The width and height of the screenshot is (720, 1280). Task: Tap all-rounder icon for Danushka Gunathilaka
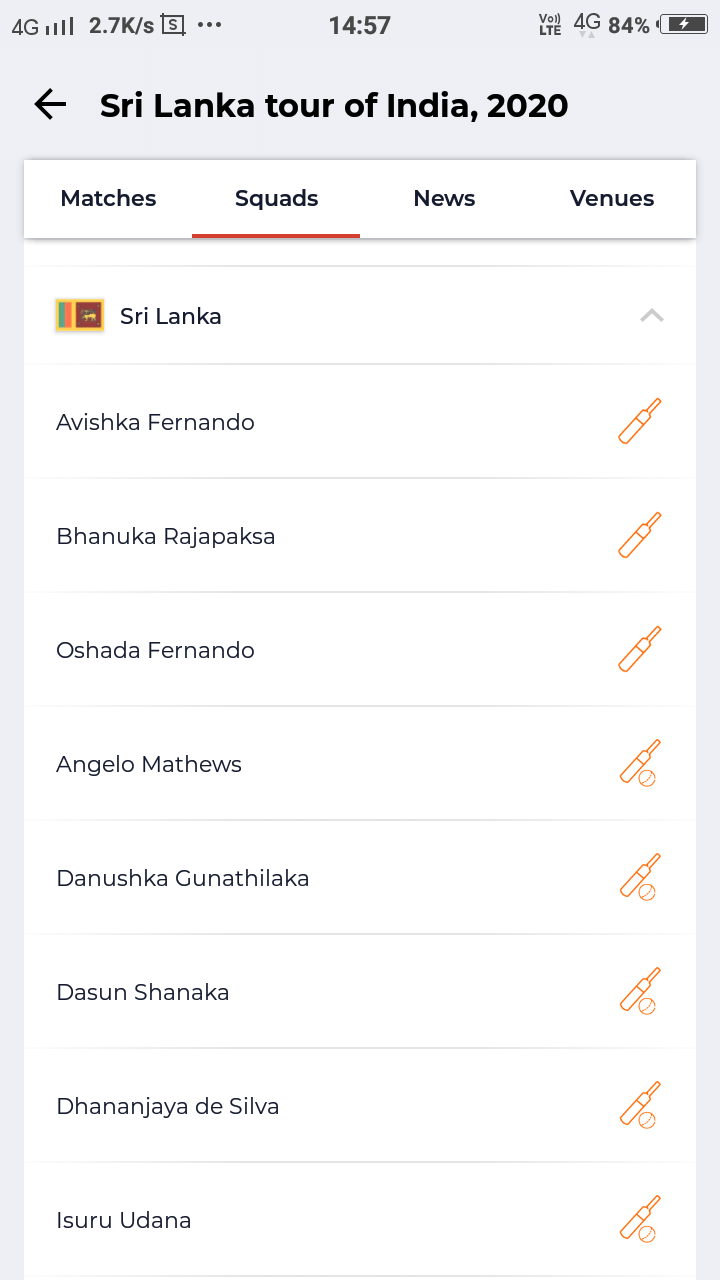640,878
